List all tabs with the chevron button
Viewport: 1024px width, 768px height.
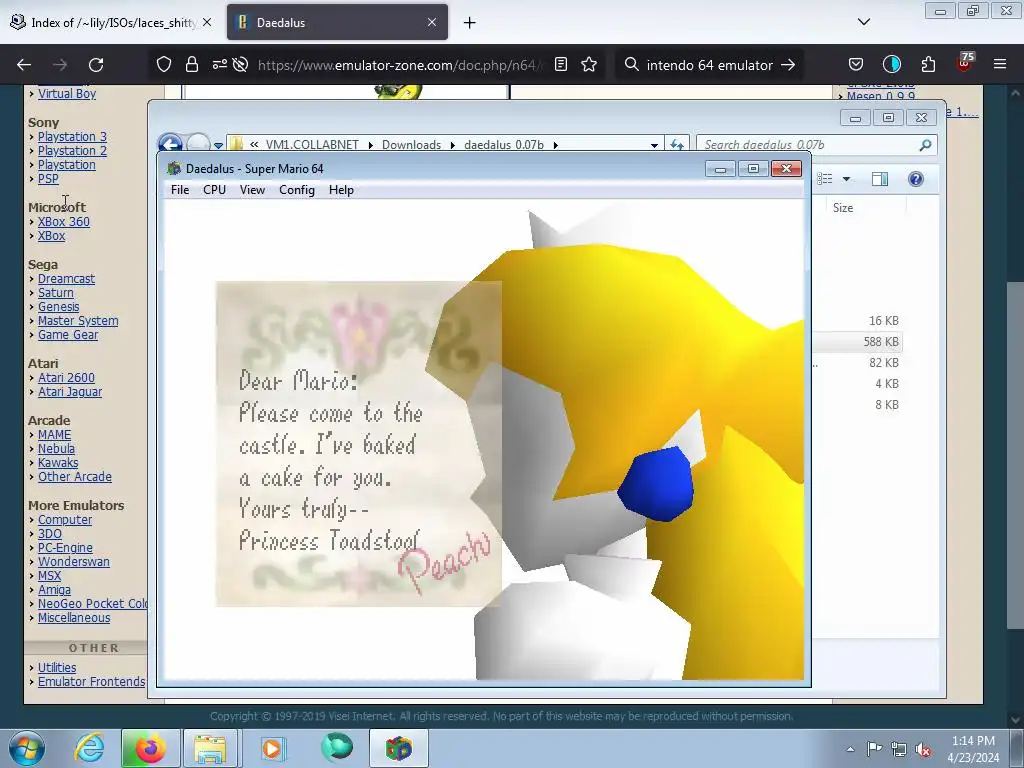tap(864, 22)
